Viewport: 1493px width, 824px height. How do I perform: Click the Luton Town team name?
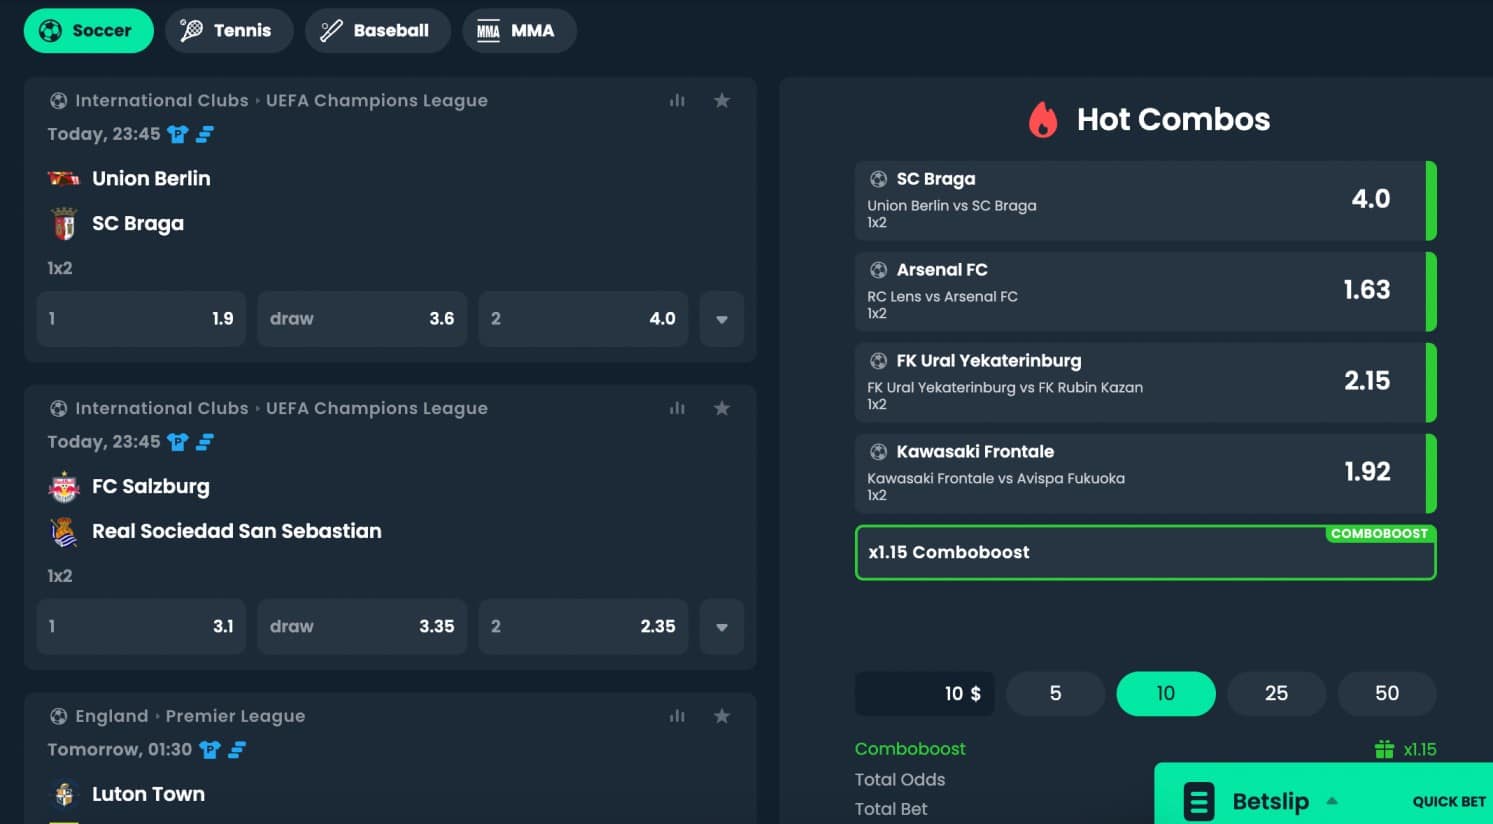[148, 794]
